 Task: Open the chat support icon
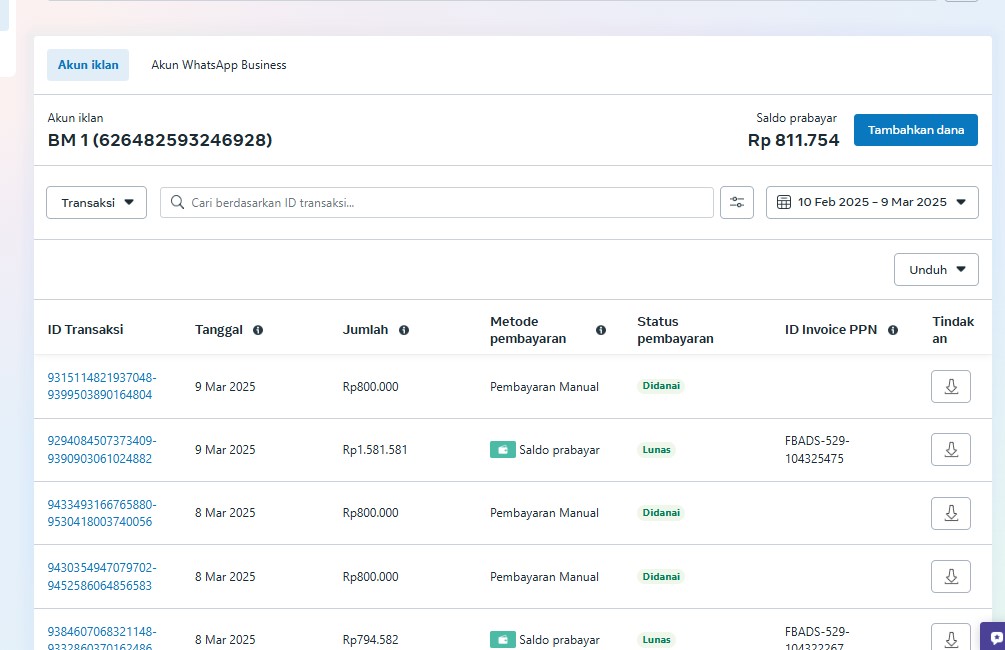996,637
